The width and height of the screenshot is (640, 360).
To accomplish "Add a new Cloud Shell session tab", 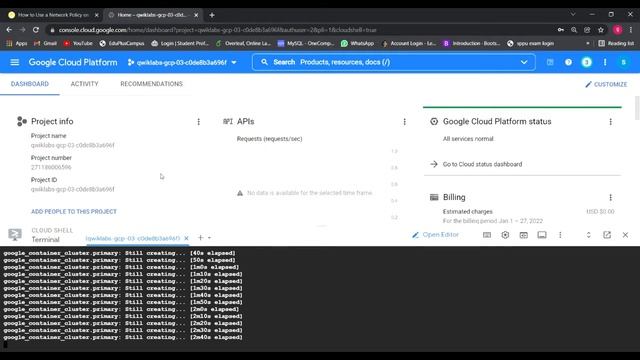I will point(200,238).
